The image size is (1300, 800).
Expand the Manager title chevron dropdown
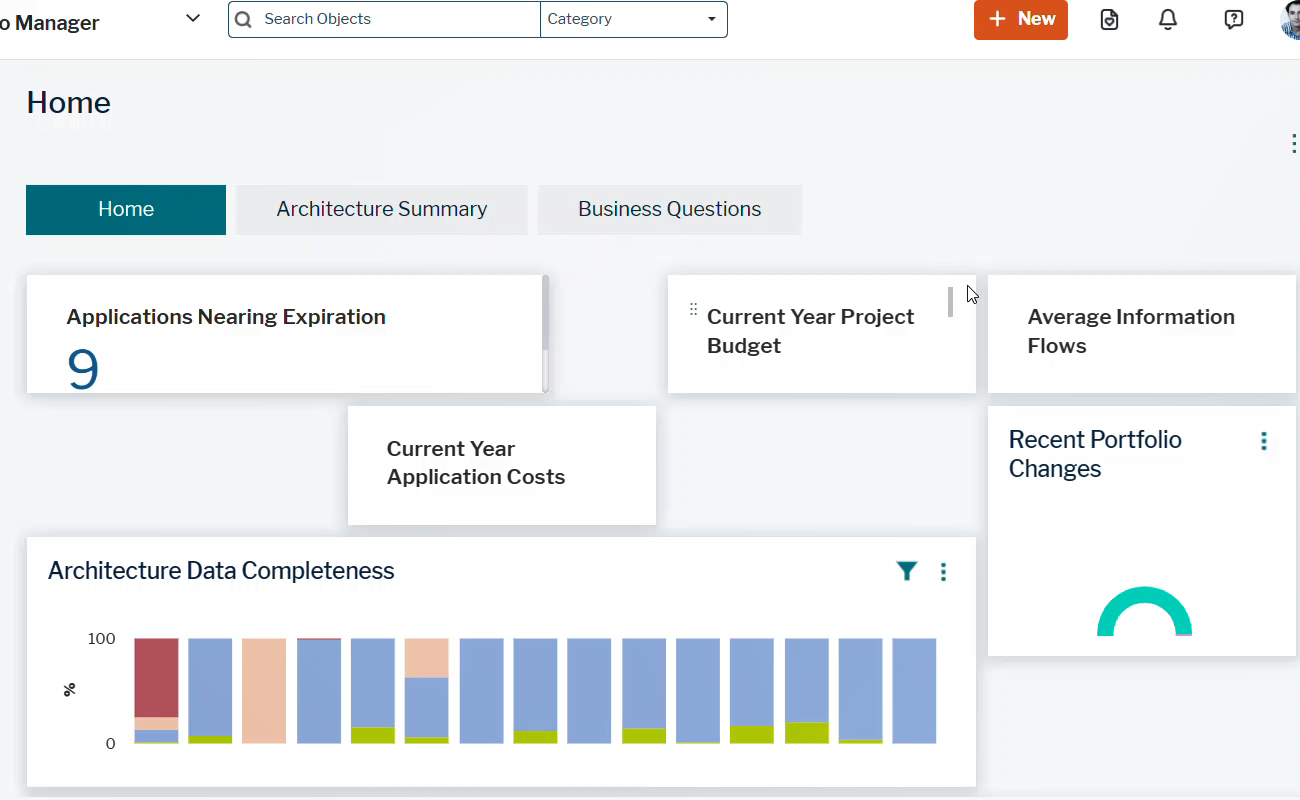(193, 18)
